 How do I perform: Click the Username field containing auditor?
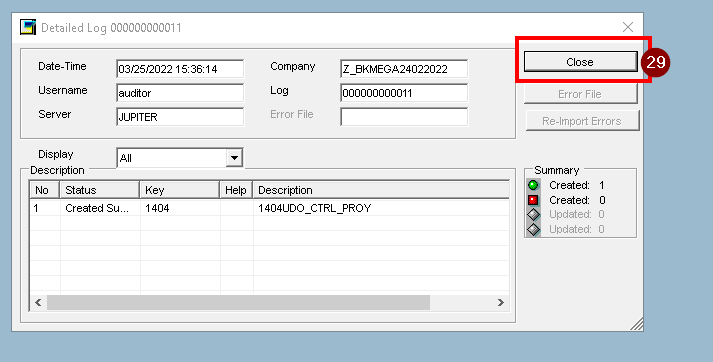pyautogui.click(x=180, y=93)
